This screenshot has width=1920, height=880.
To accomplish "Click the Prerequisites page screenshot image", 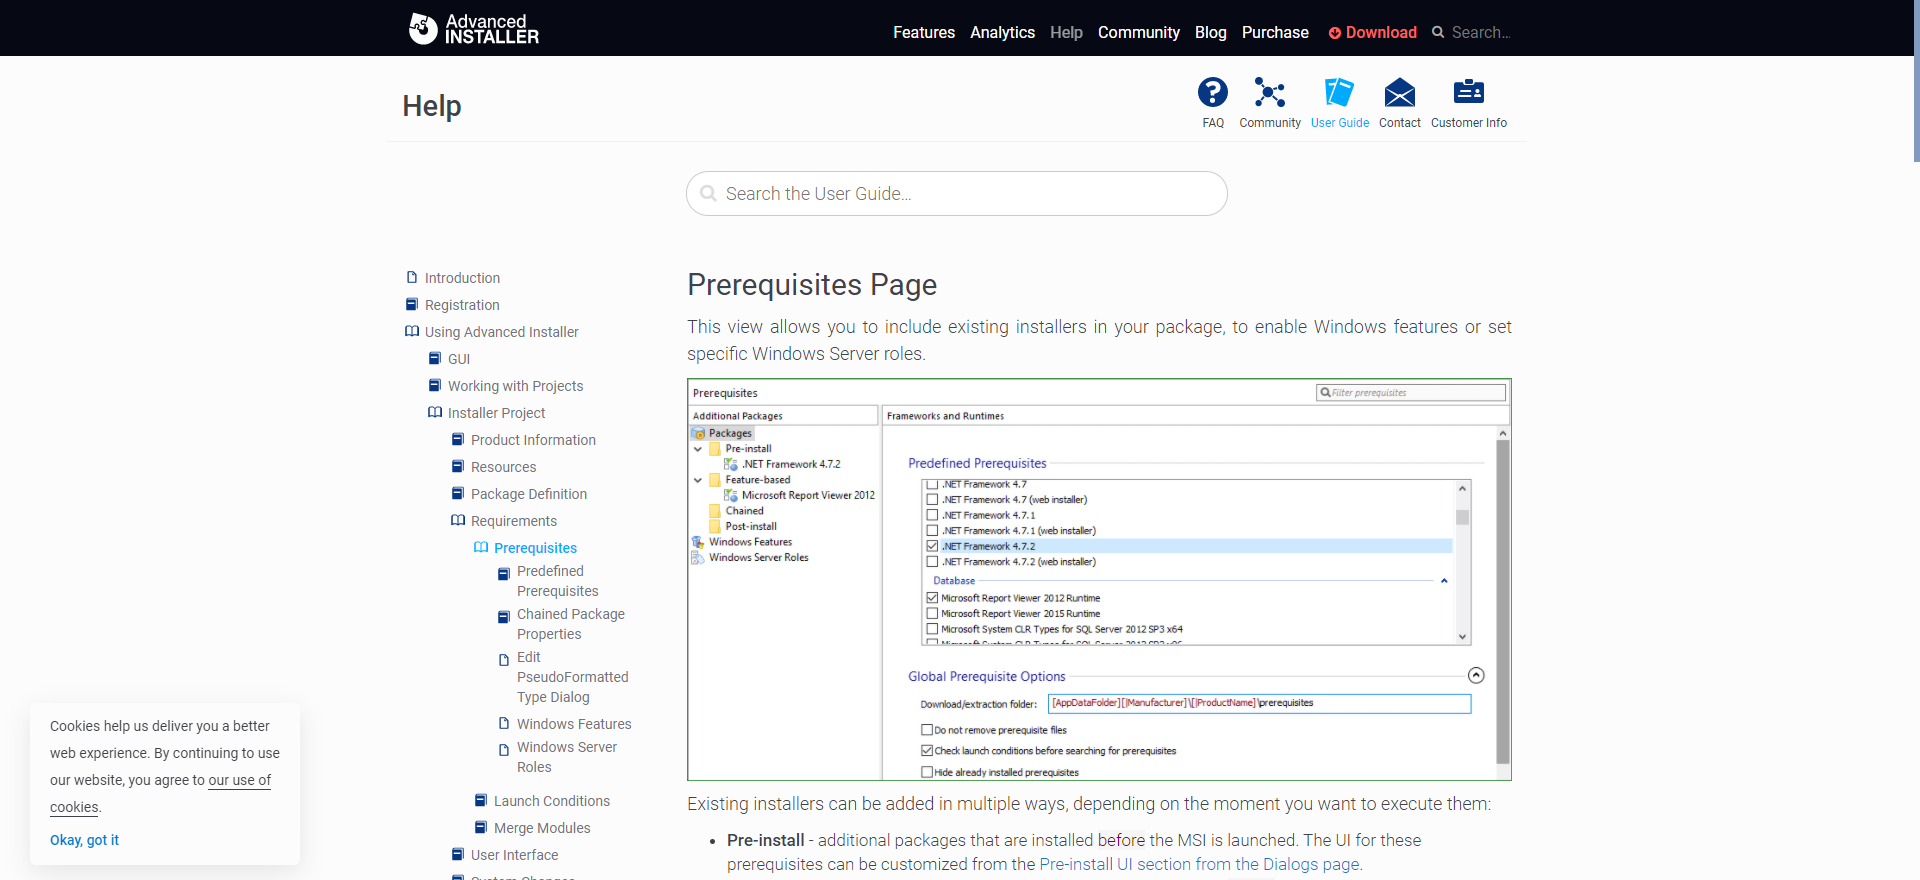I will [1099, 579].
